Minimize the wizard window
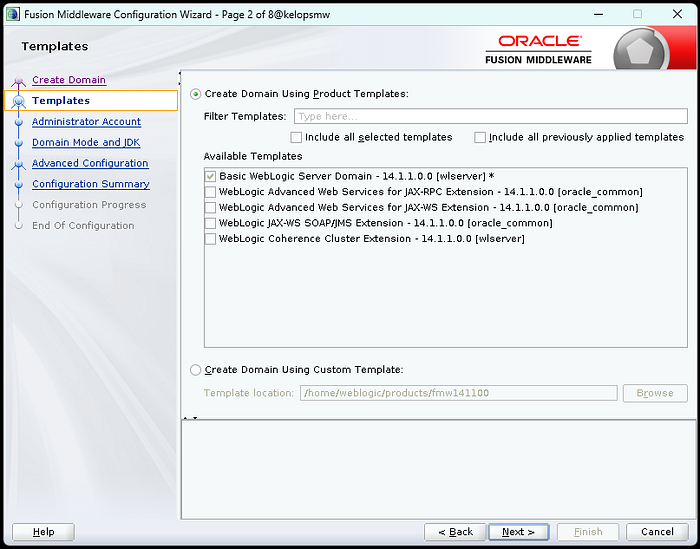This screenshot has height=549, width=700. (x=598, y=14)
